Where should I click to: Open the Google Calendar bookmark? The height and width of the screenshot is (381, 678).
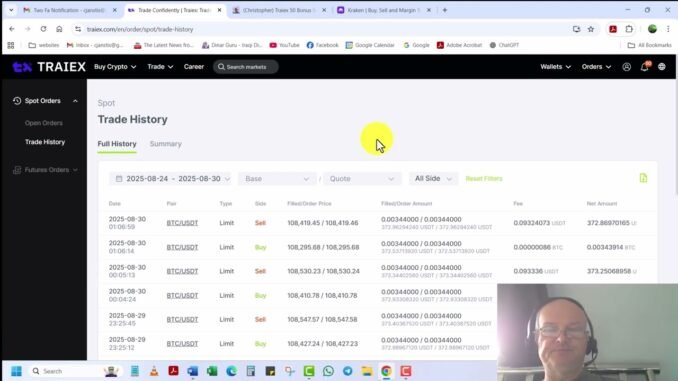pyautogui.click(x=370, y=45)
